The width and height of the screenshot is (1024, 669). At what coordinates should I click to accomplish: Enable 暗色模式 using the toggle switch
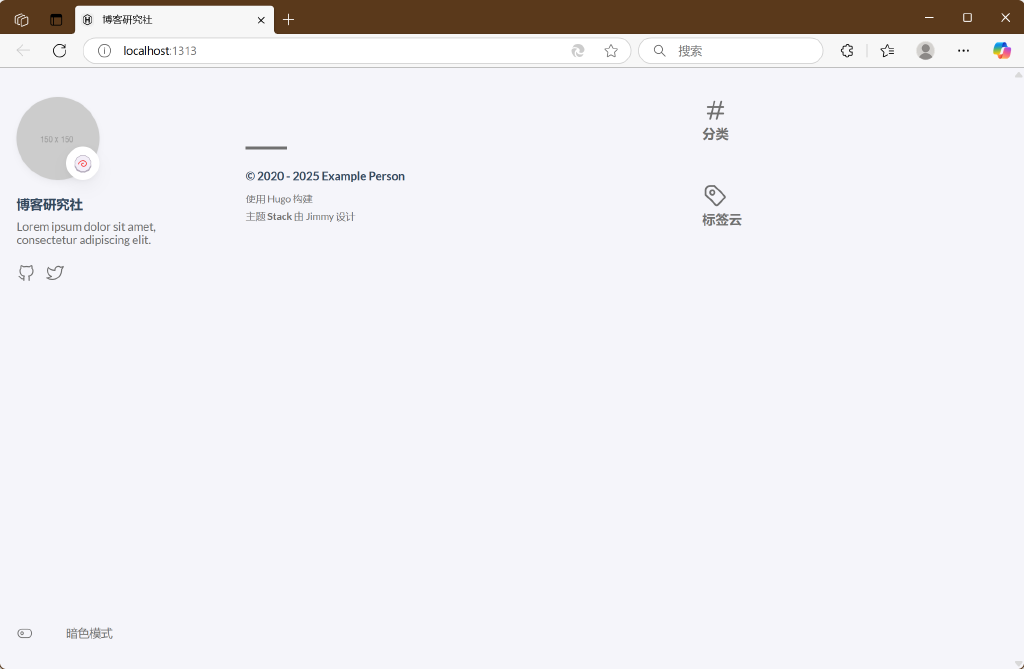point(24,632)
